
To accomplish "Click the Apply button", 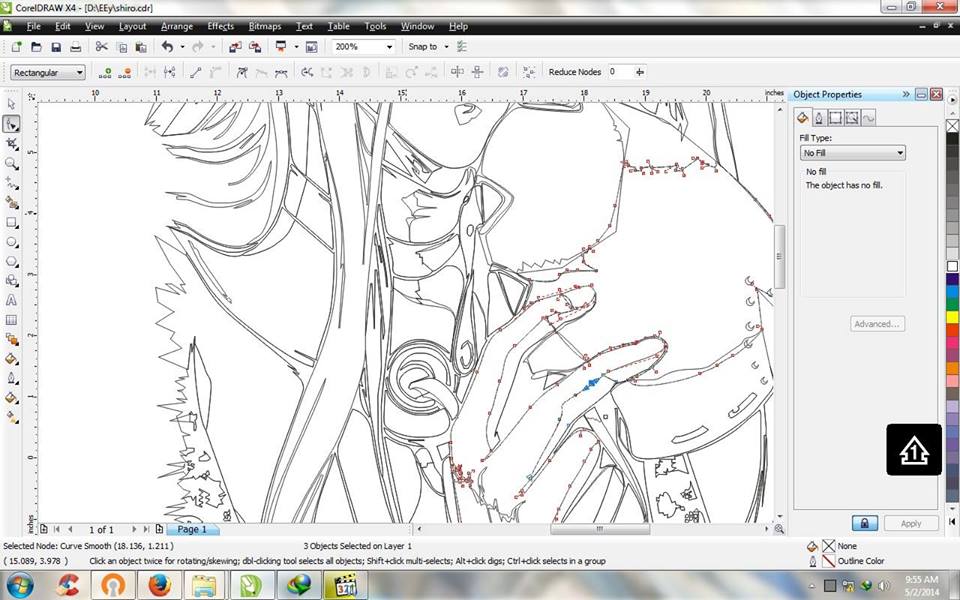I will tap(910, 523).
